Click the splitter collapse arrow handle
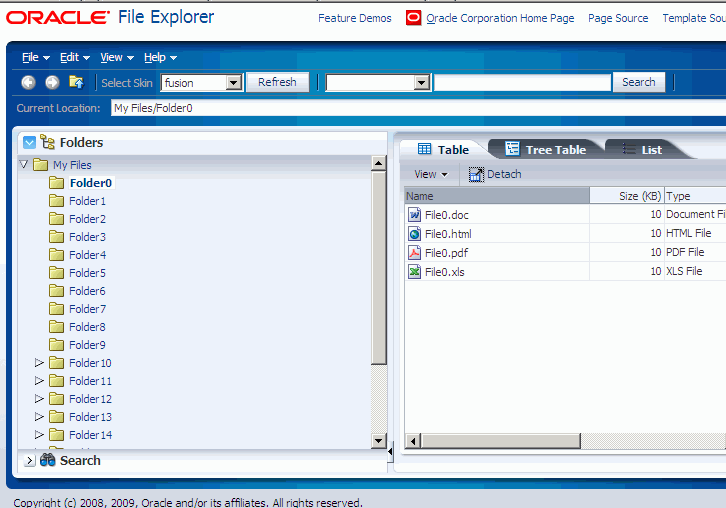726x508 pixels. 390,451
